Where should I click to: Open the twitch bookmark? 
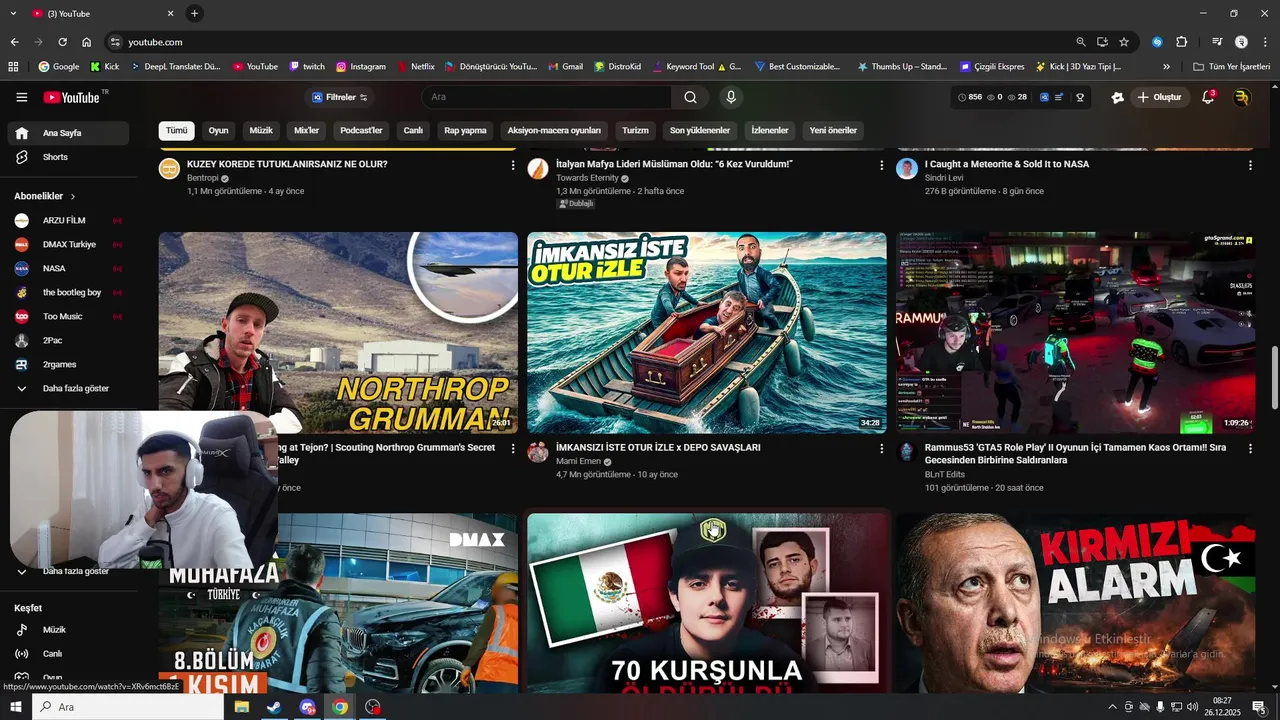pyautogui.click(x=307, y=67)
